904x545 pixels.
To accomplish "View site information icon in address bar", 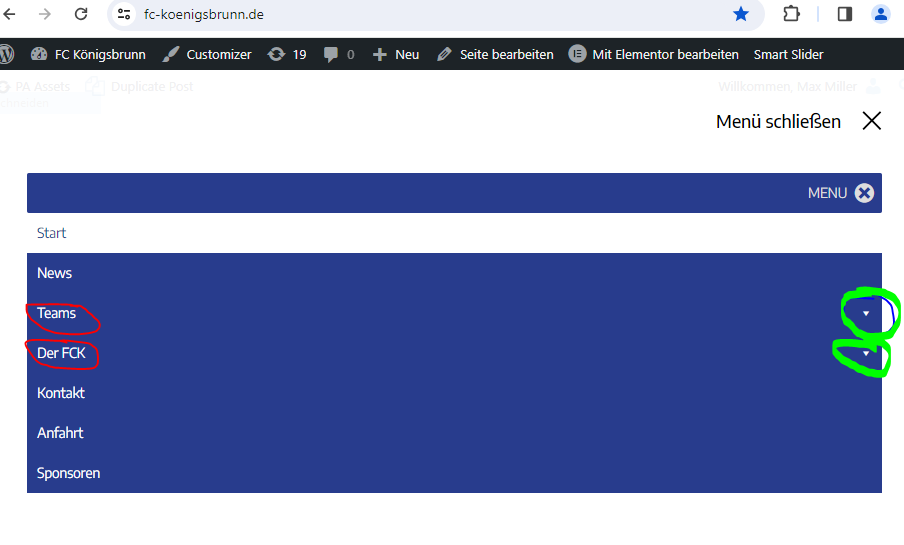I will pos(123,14).
